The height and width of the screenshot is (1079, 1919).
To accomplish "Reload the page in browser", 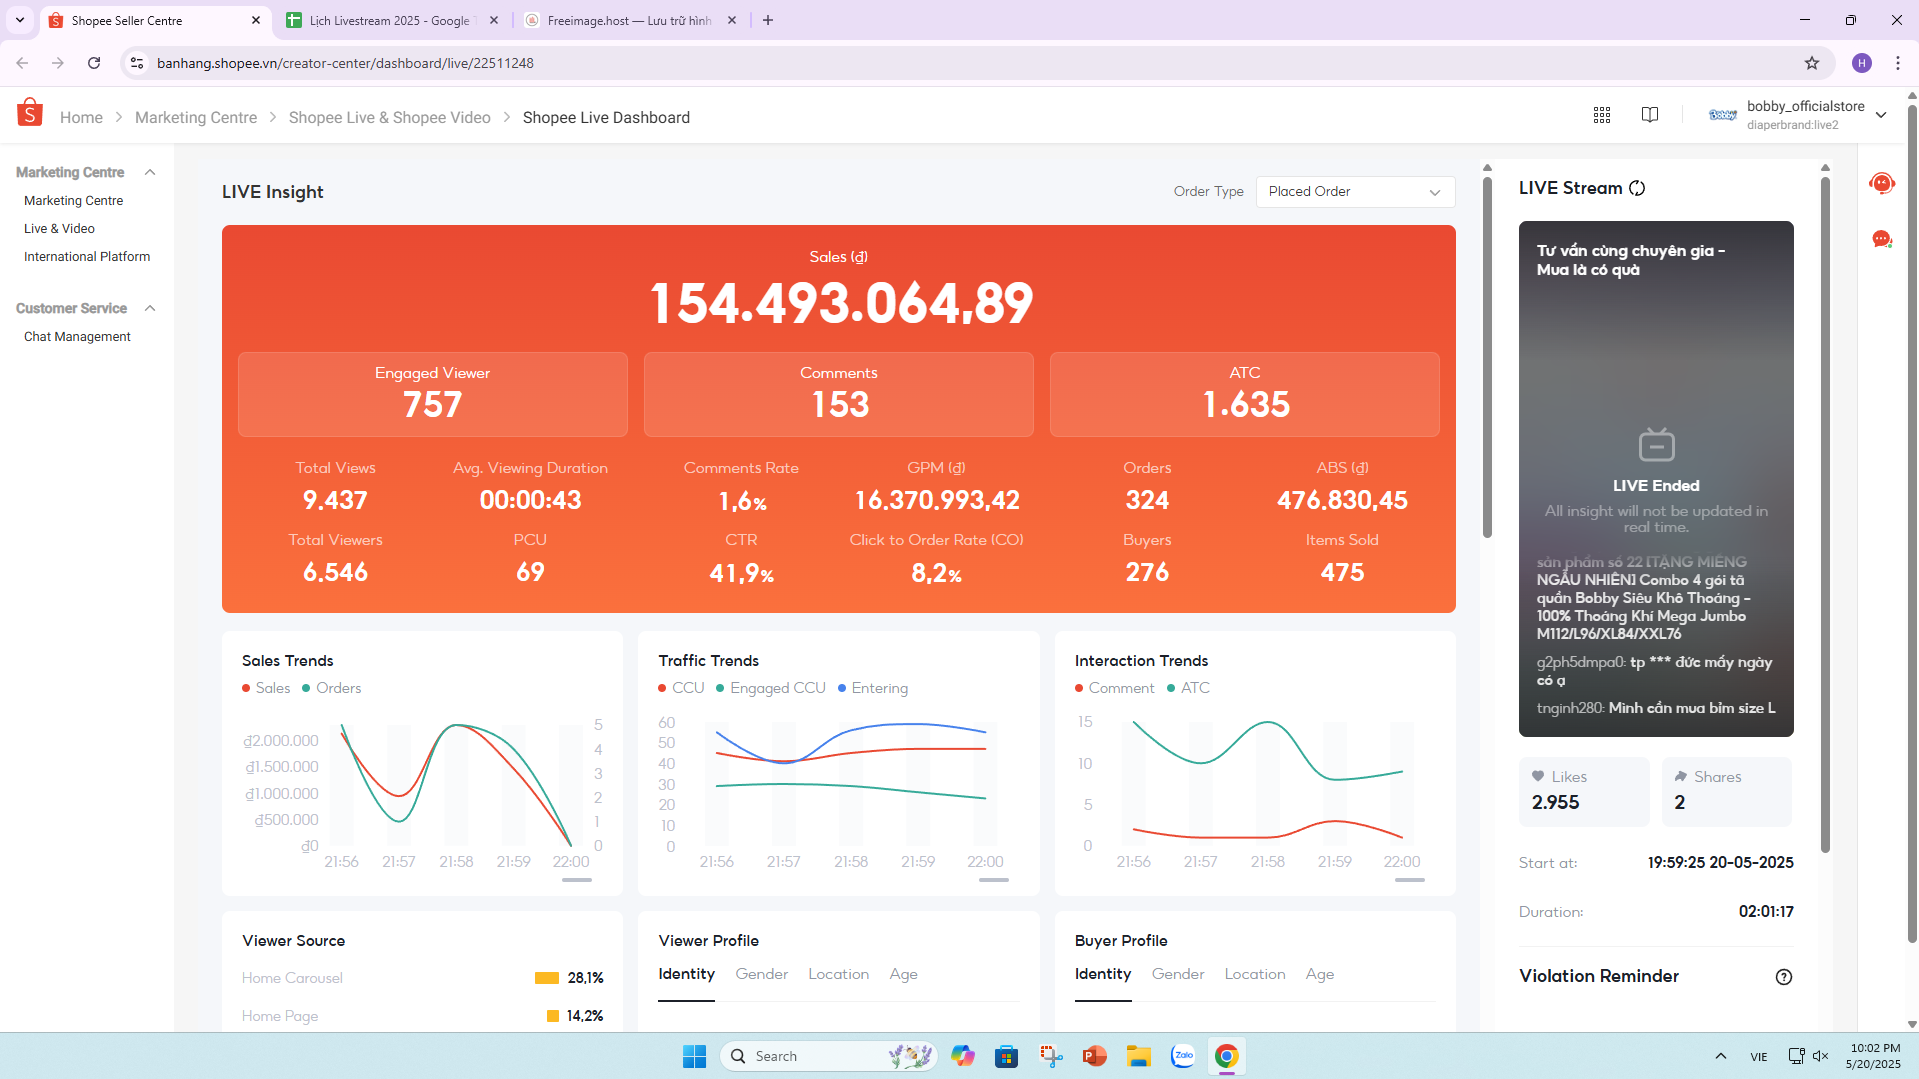I will (94, 63).
